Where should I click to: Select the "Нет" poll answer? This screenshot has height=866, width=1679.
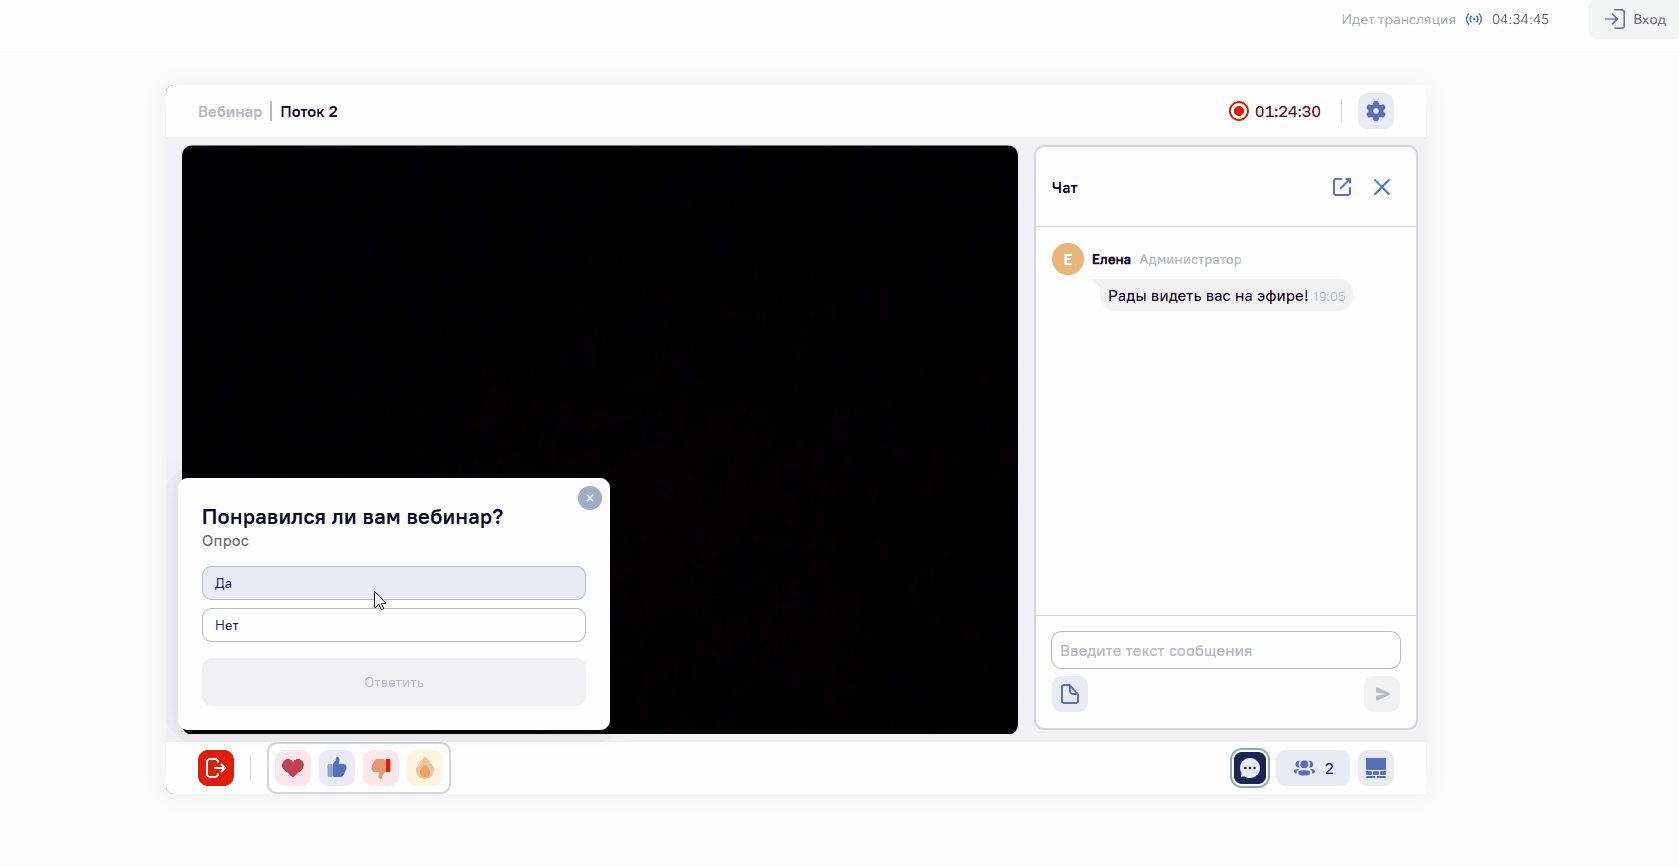(394, 625)
